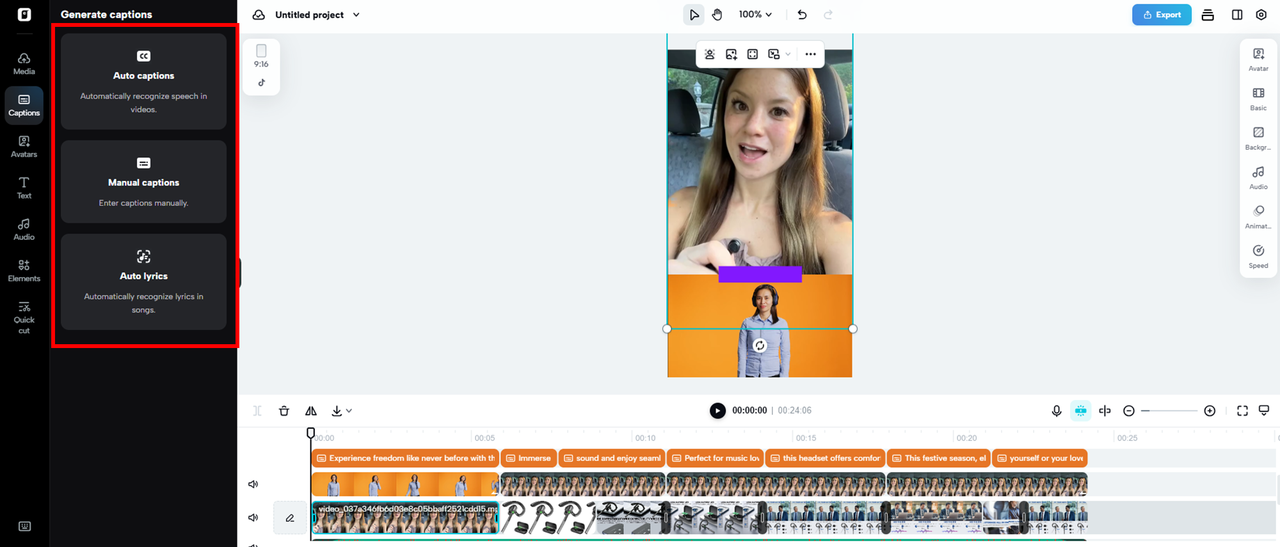Image resolution: width=1280 pixels, height=547 pixels.
Task: Open the Elements sidebar tab
Action: point(24,270)
